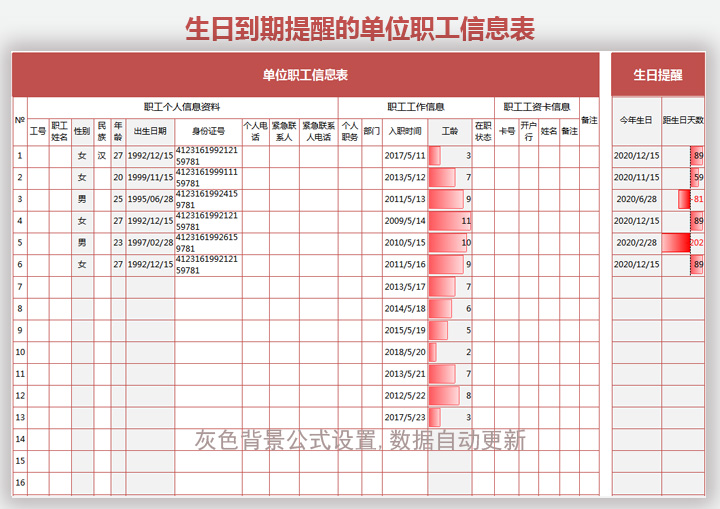The width and height of the screenshot is (720, 509).
Task: Select days-to-birthday cell showing 59
Action: coord(683,178)
